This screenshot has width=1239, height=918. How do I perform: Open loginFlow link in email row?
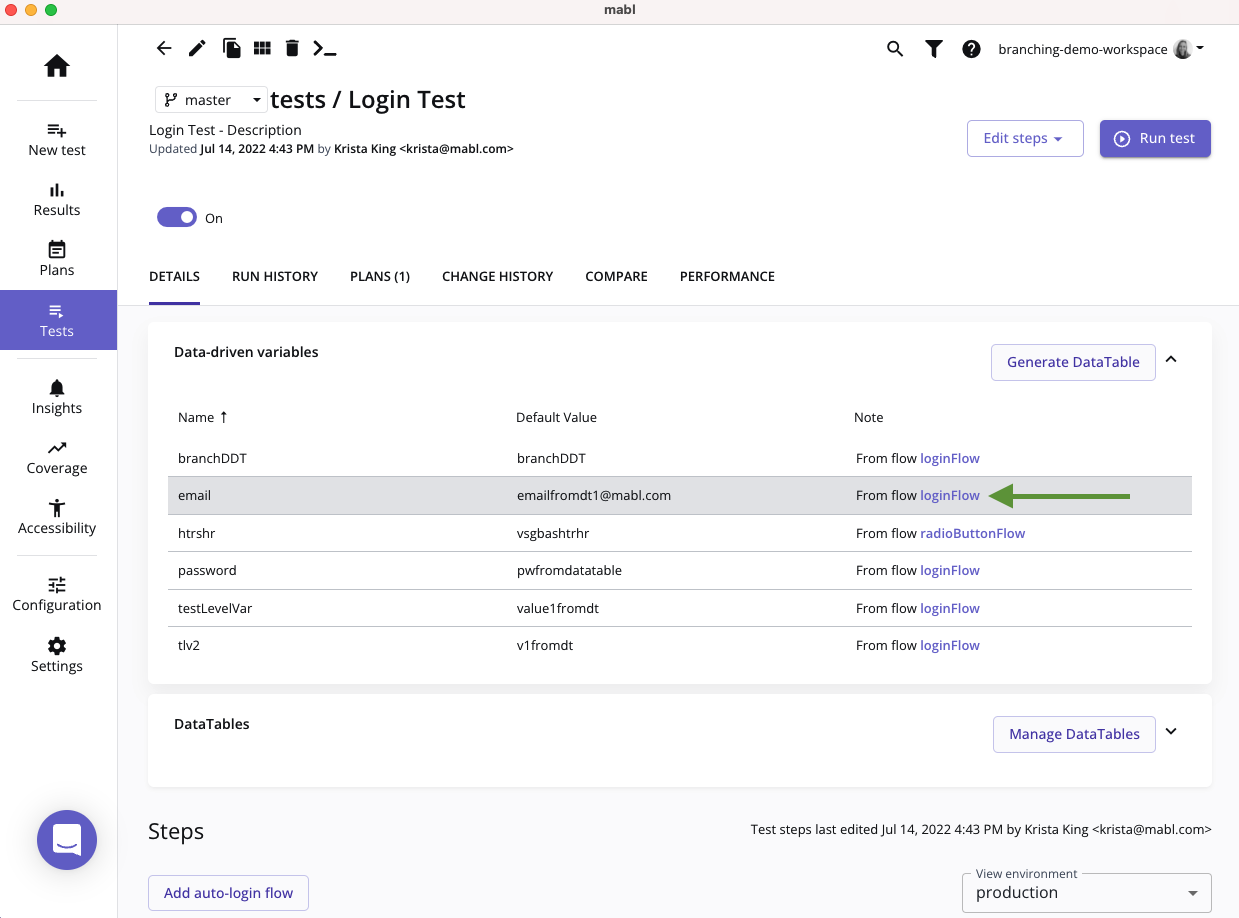tap(950, 495)
